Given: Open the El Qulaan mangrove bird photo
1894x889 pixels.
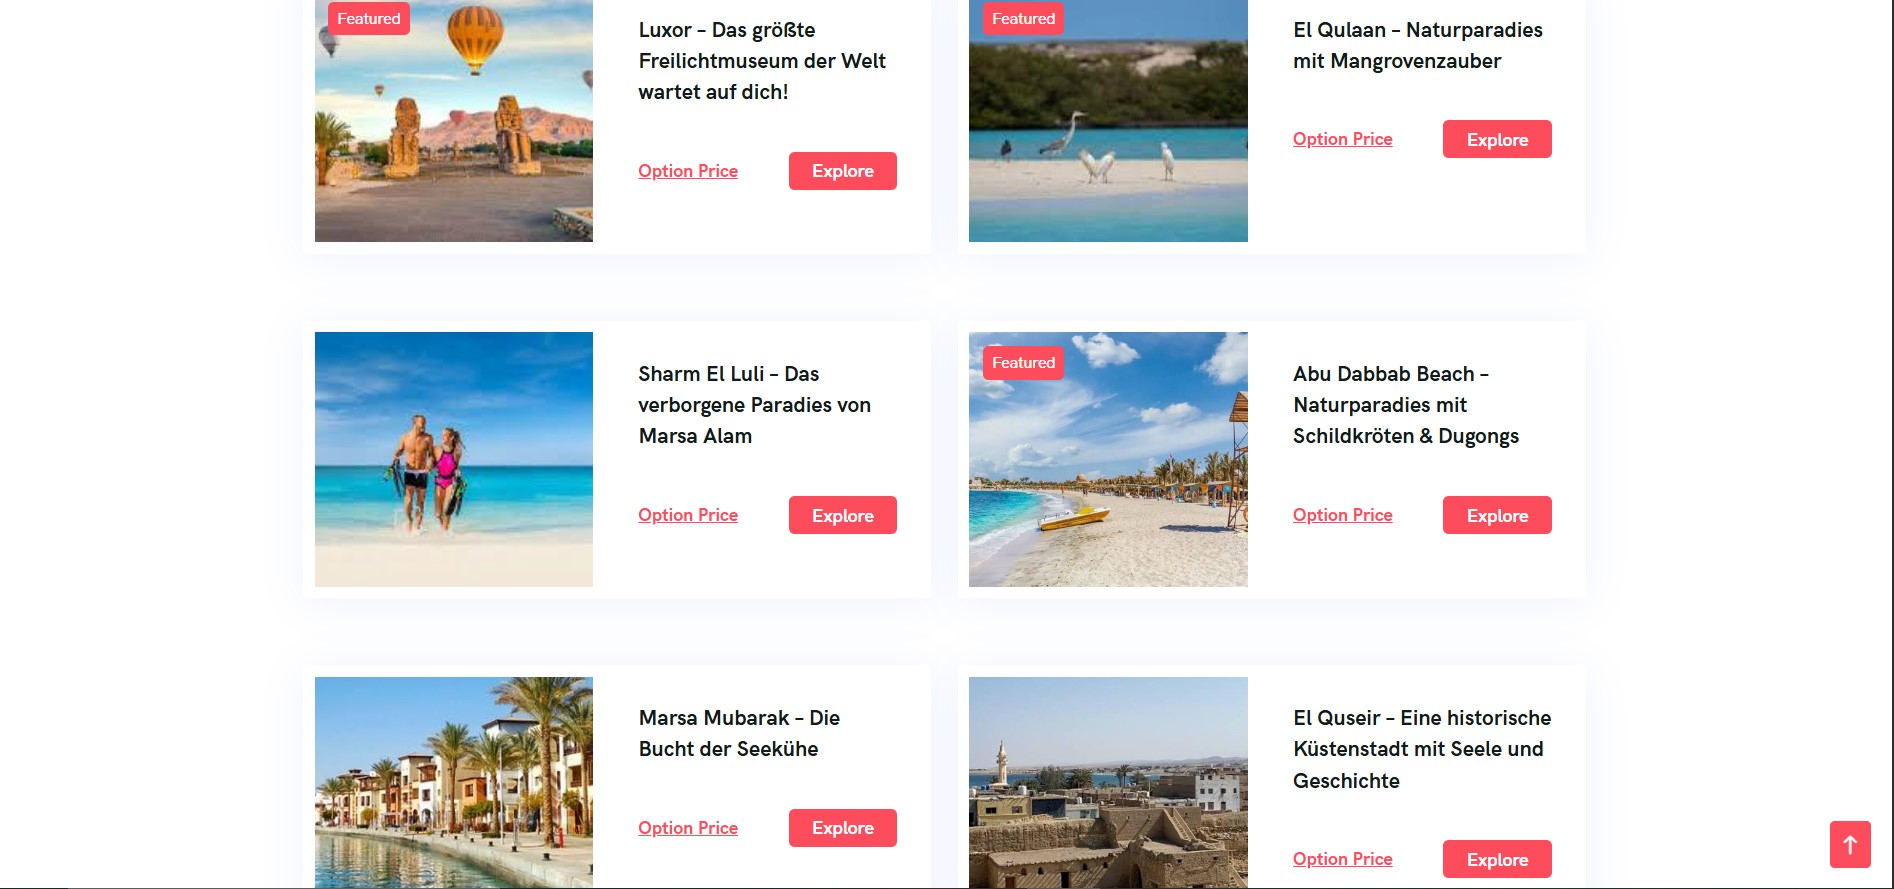Looking at the screenshot, I should [1108, 121].
